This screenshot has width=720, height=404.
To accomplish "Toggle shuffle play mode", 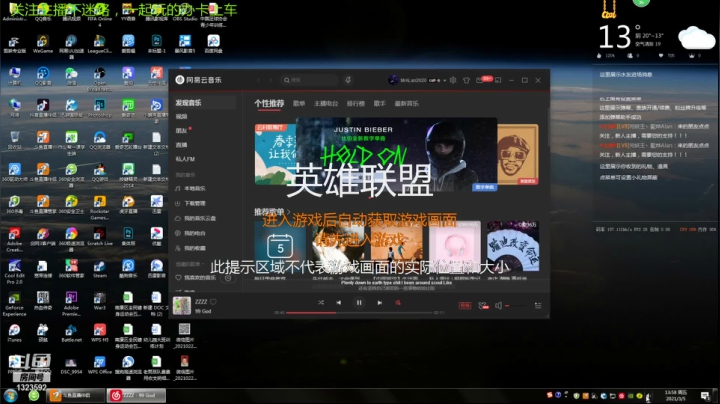I will pyautogui.click(x=321, y=303).
